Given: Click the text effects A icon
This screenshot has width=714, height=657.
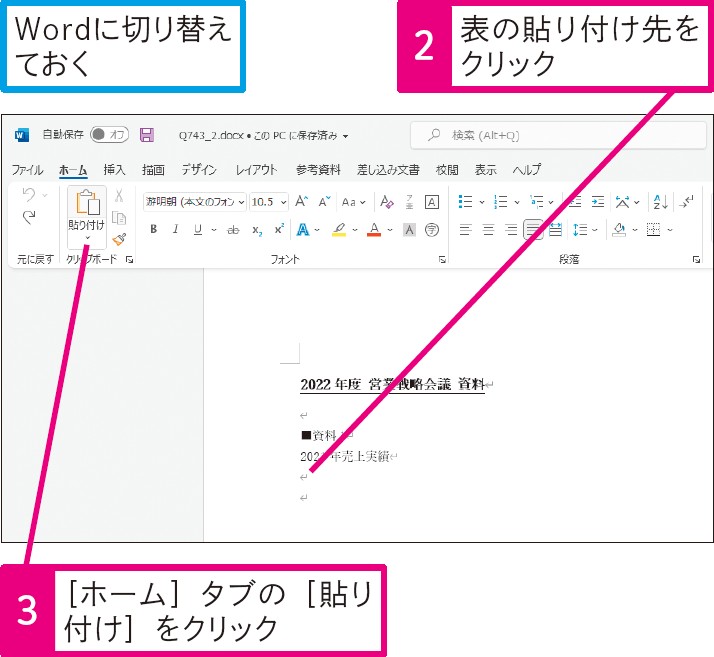Looking at the screenshot, I should click(303, 229).
